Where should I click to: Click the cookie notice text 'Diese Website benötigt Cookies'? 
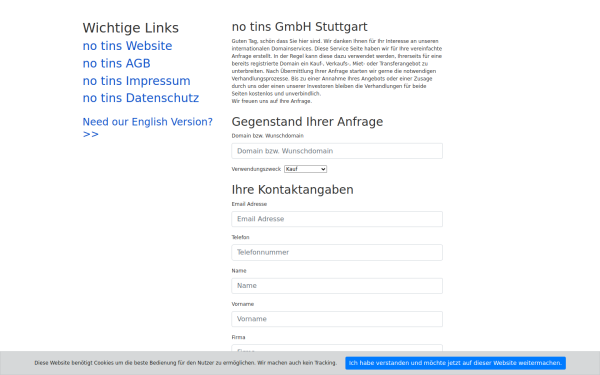click(x=186, y=363)
